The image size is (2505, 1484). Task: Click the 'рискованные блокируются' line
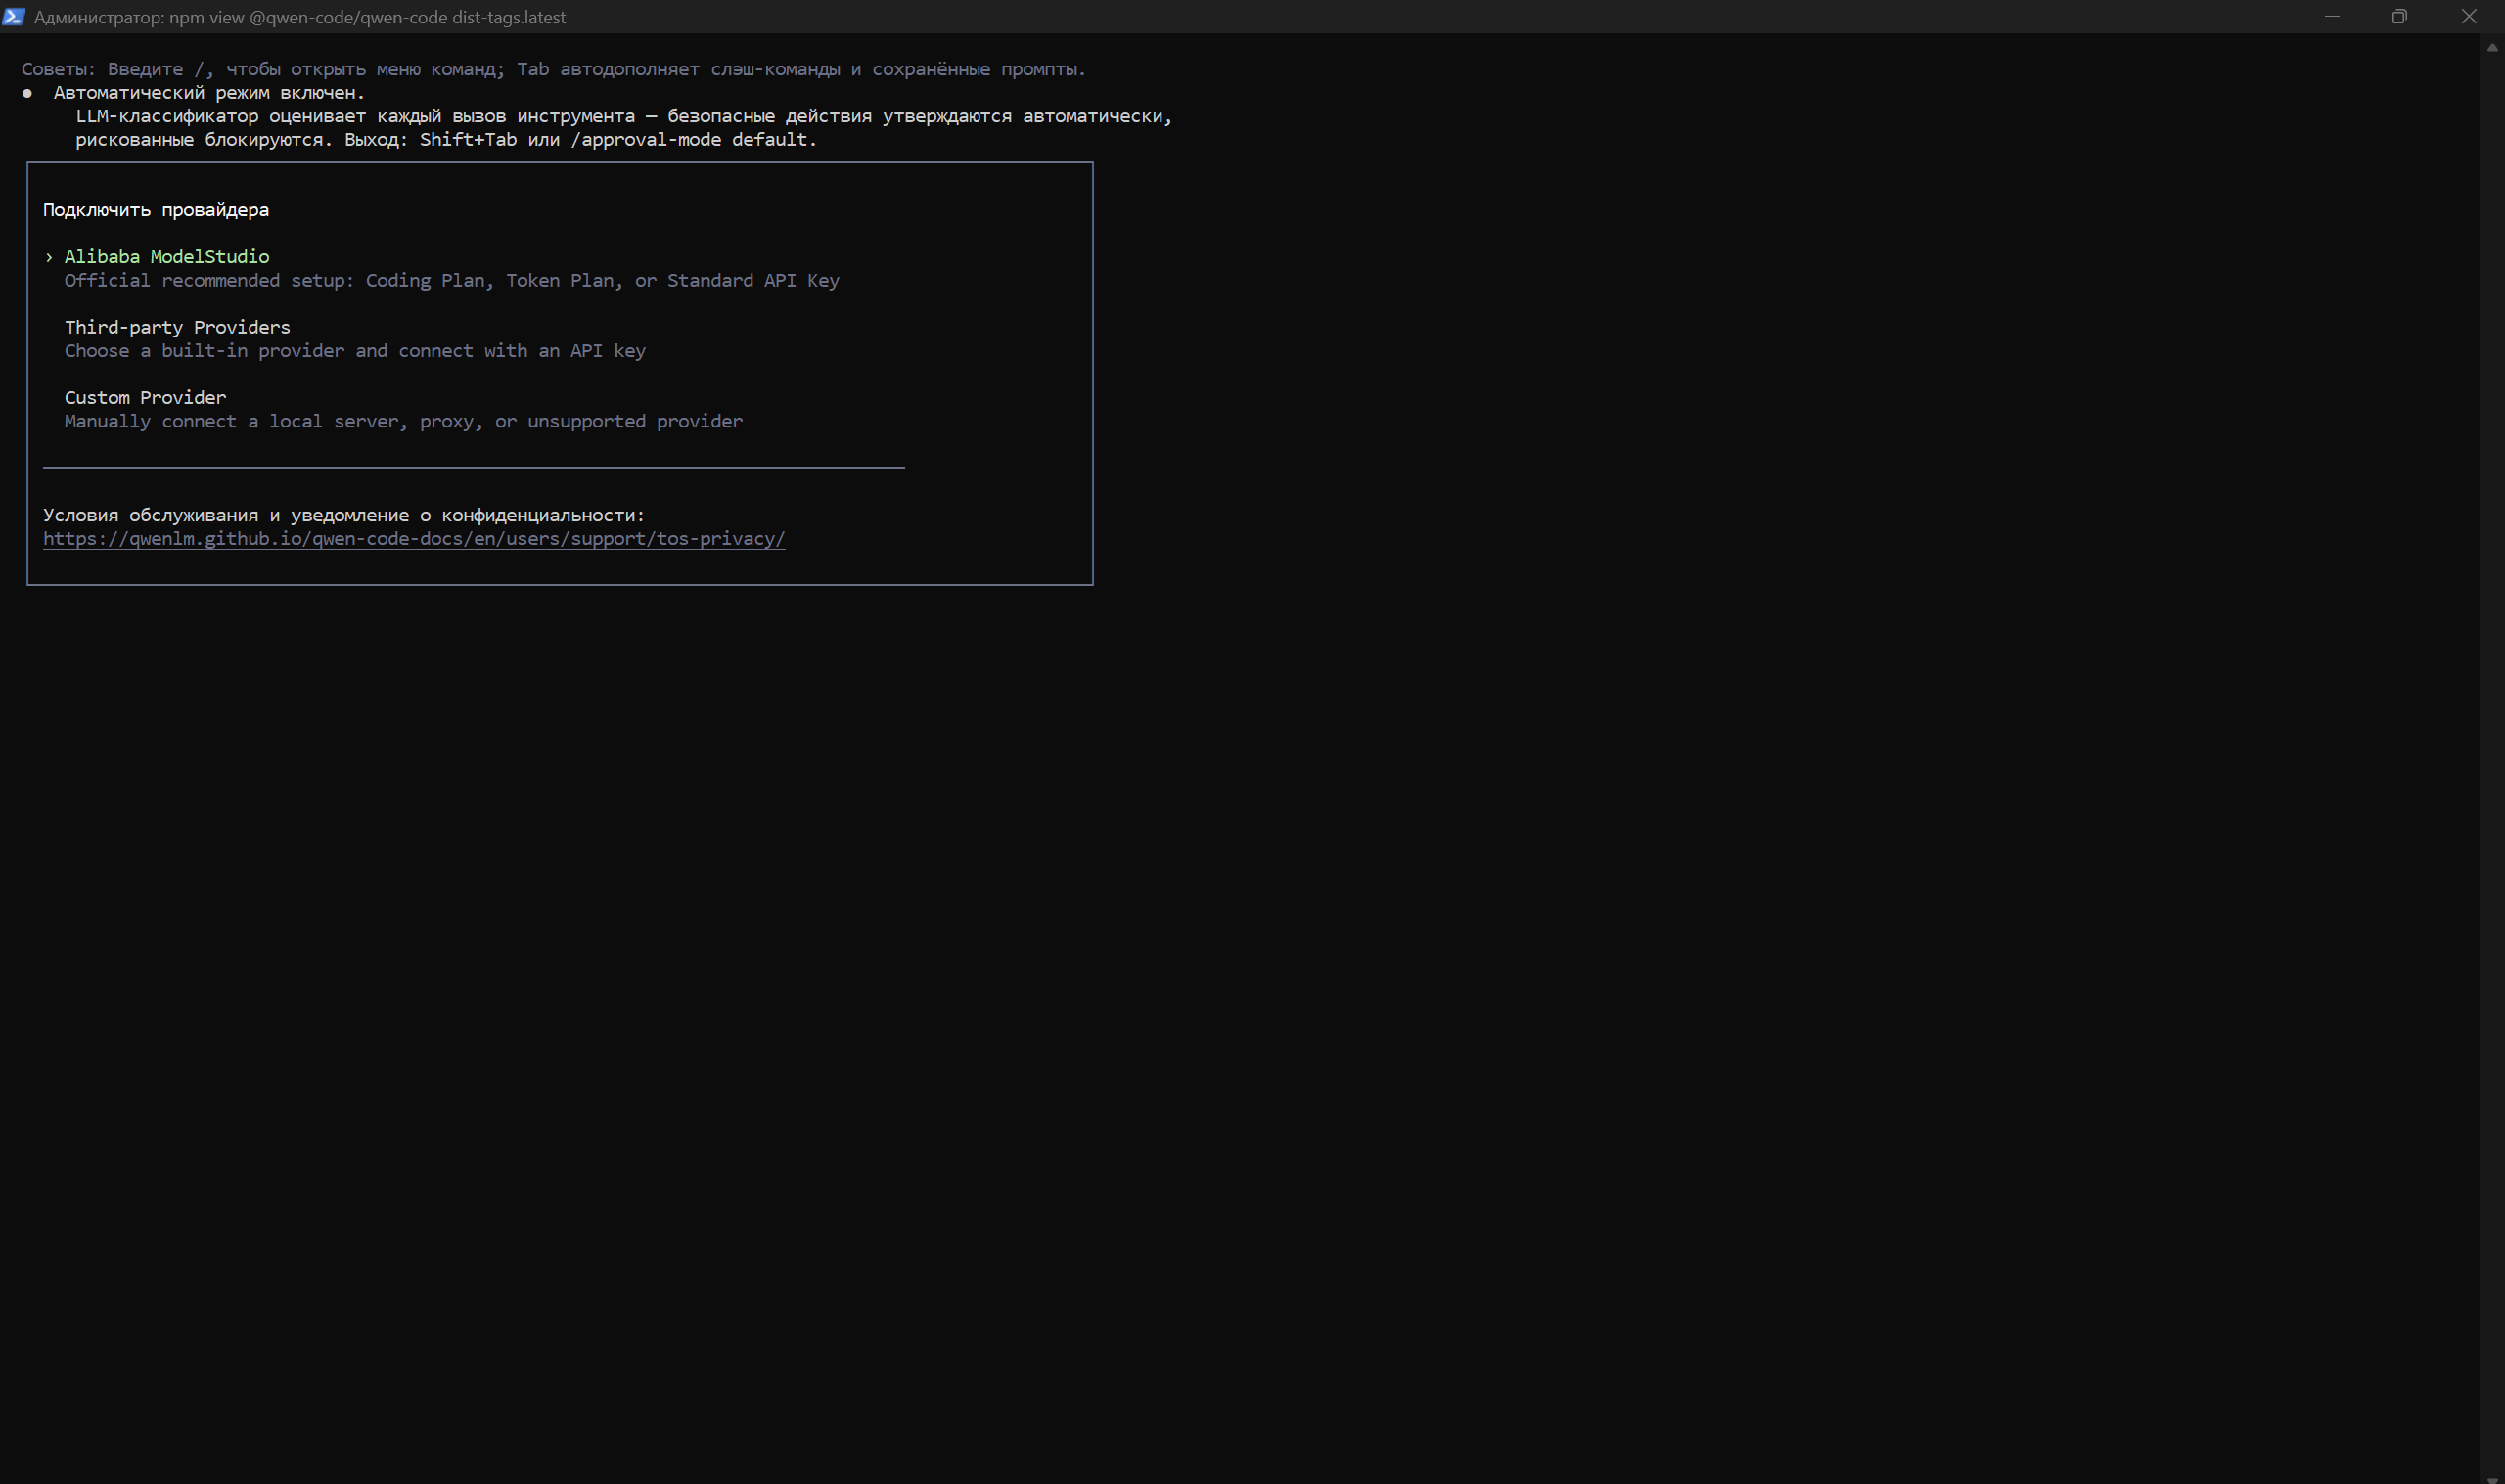[446, 140]
